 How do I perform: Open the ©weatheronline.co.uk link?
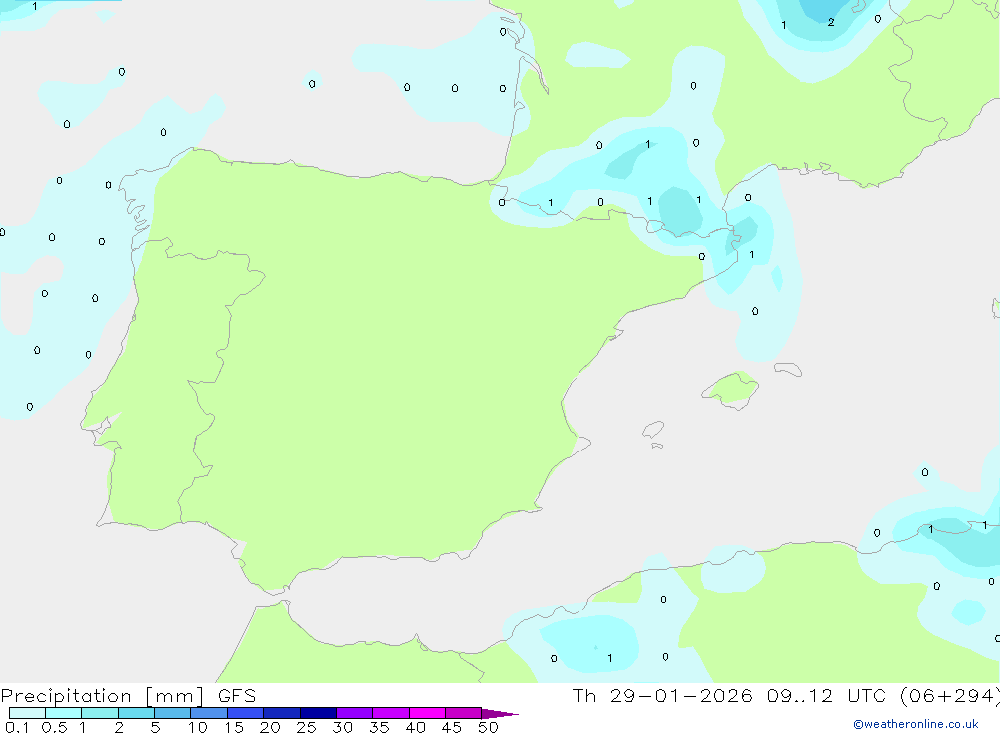point(915,724)
